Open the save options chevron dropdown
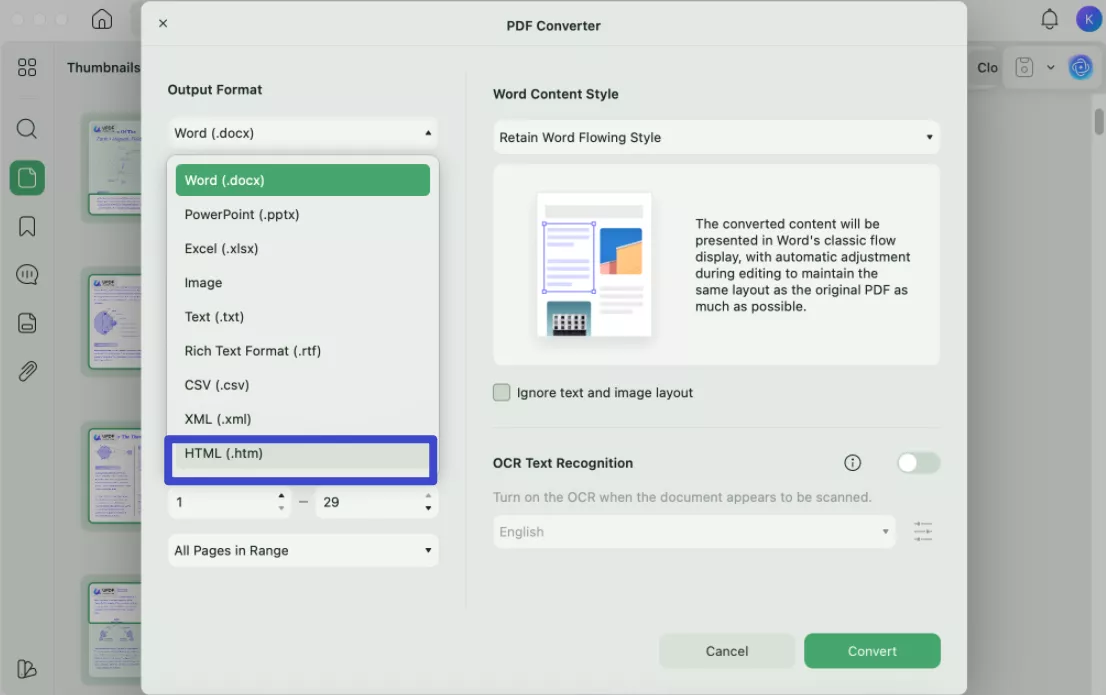The image size is (1106, 695). pos(1051,67)
